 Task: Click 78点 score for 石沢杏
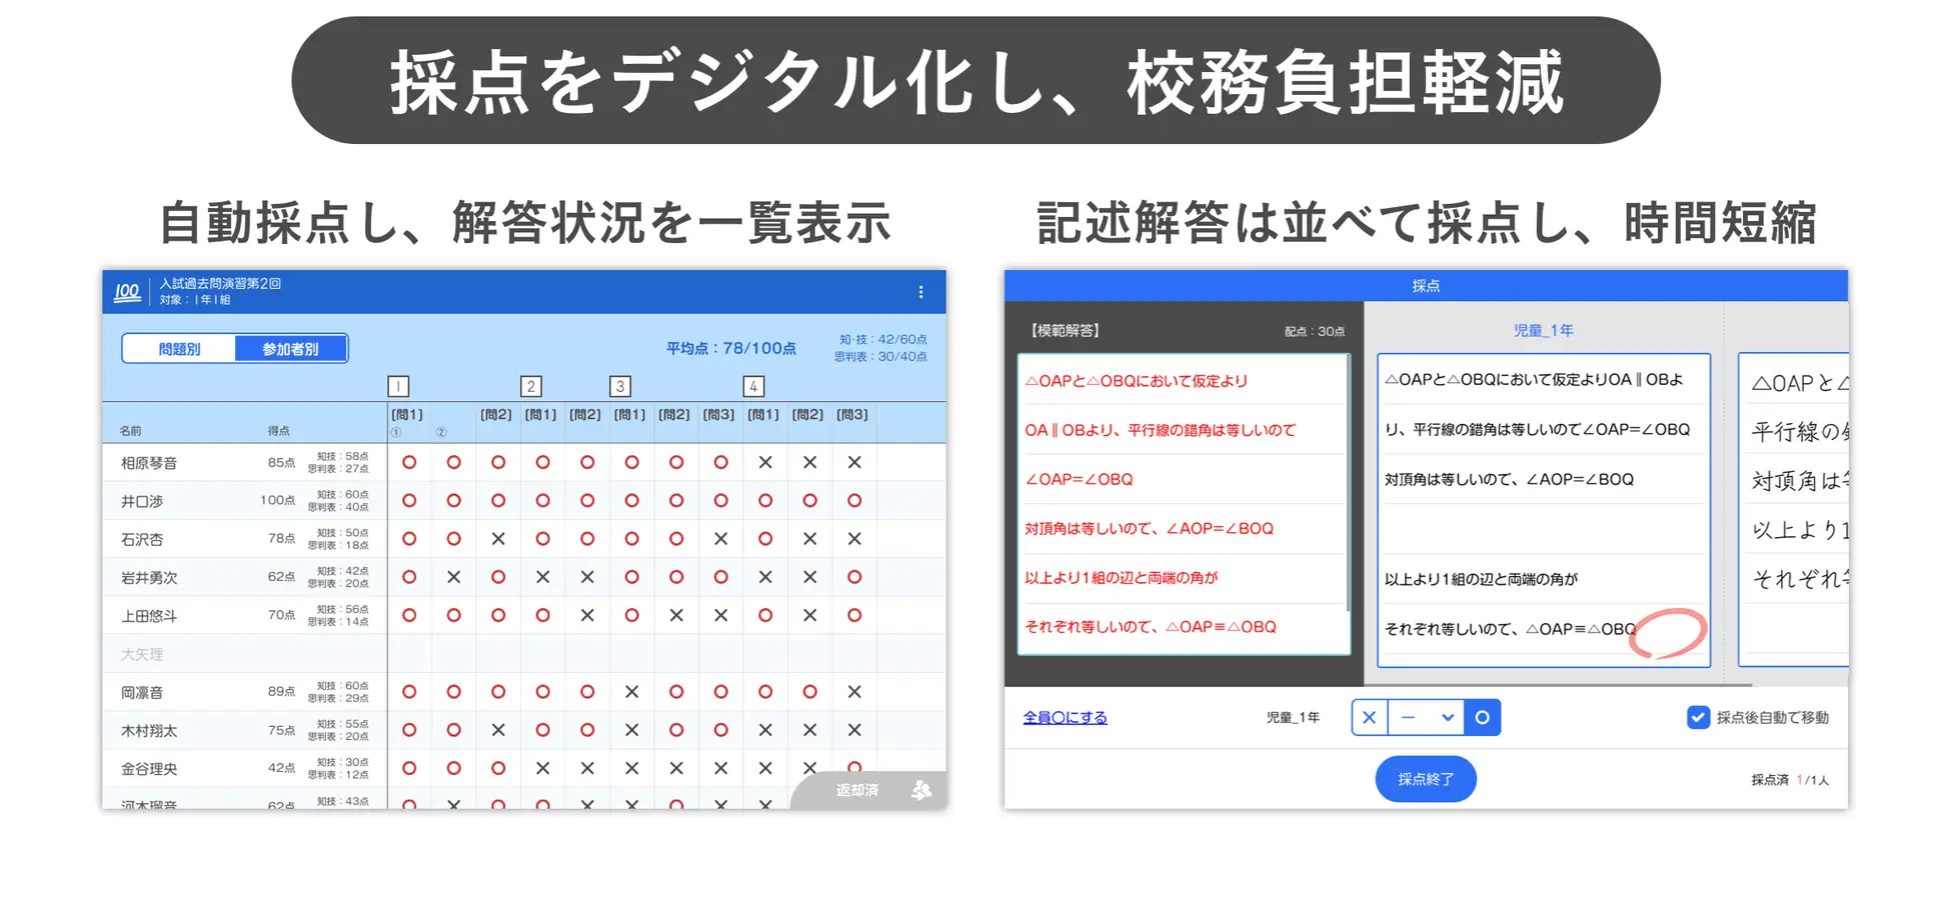(281, 538)
